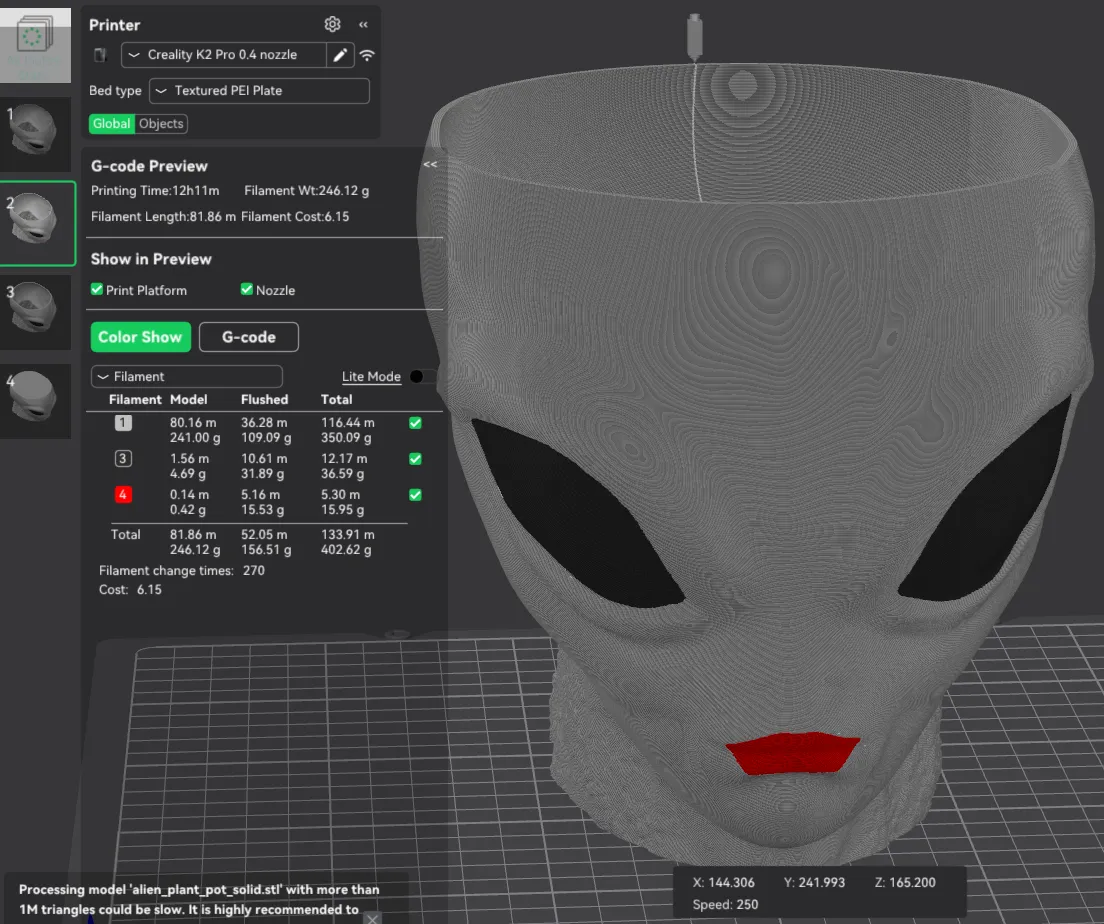Click the Y: 241.993 coordinate readout

click(815, 882)
